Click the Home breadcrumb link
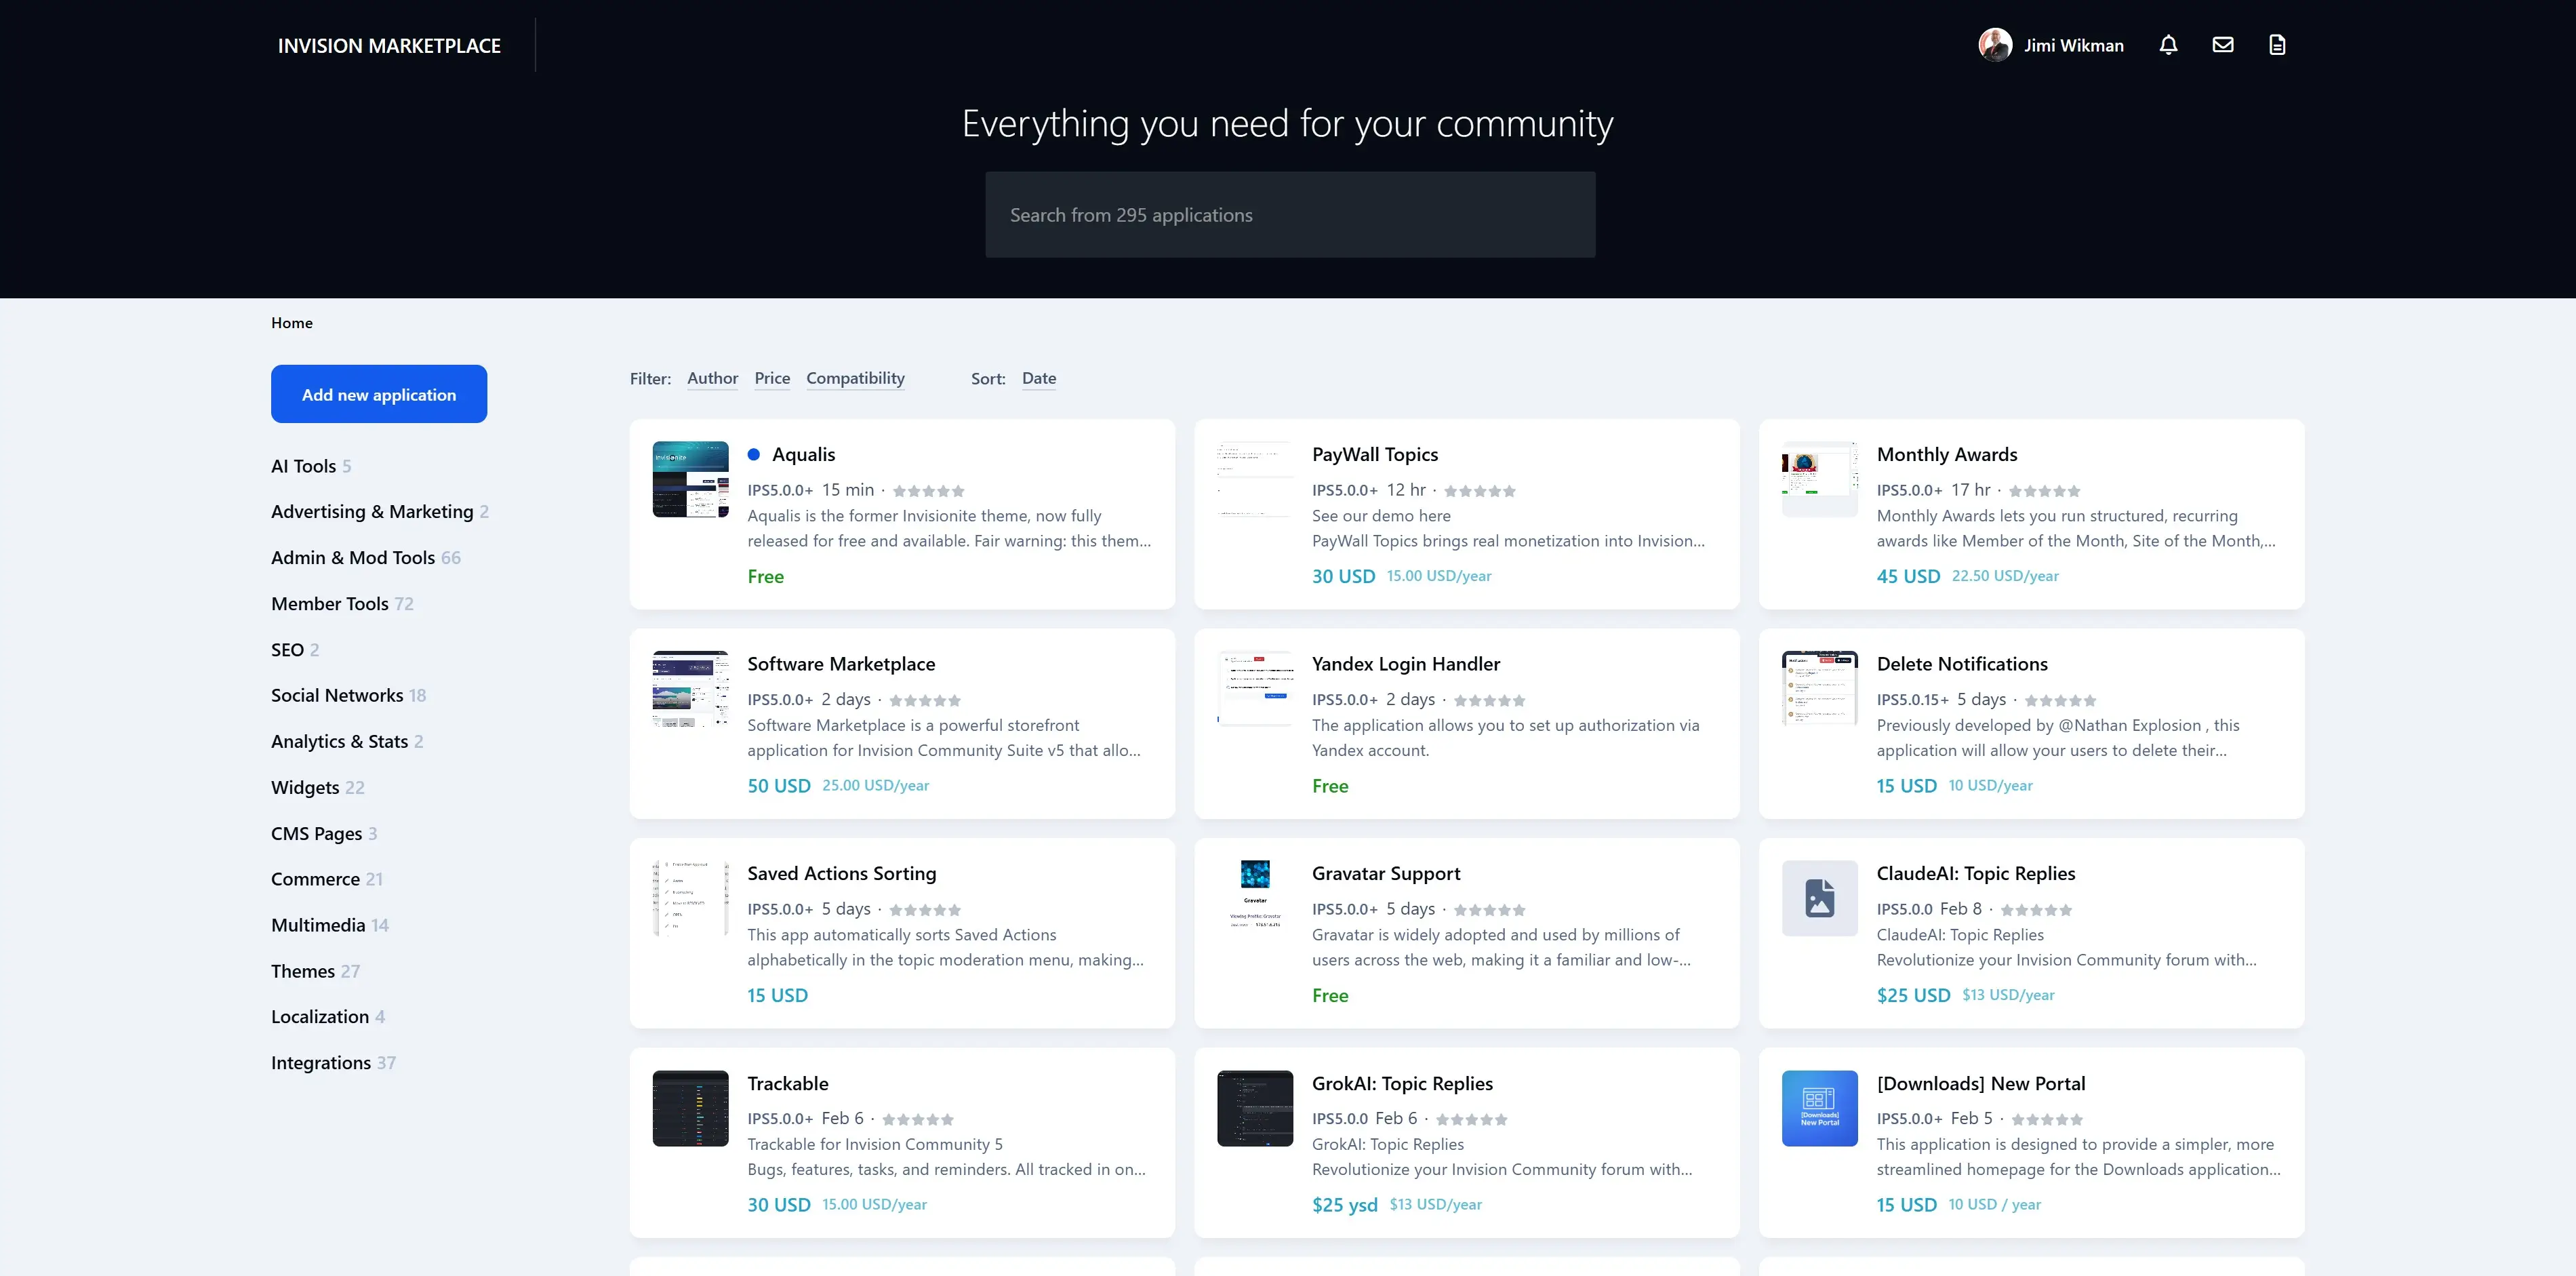The image size is (2576, 1276). pyautogui.click(x=291, y=323)
